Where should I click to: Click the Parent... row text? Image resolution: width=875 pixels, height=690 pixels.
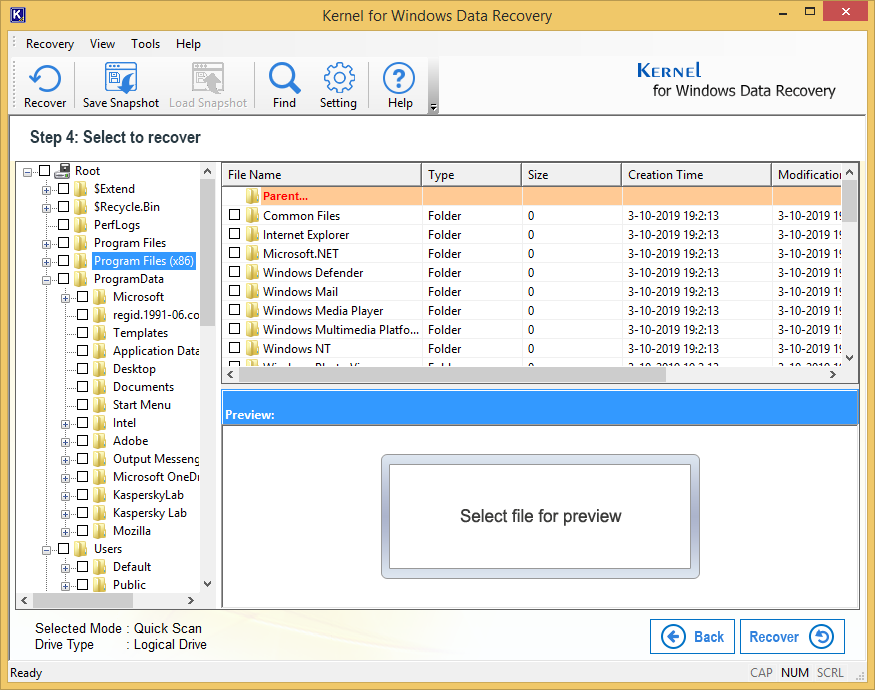(285, 196)
